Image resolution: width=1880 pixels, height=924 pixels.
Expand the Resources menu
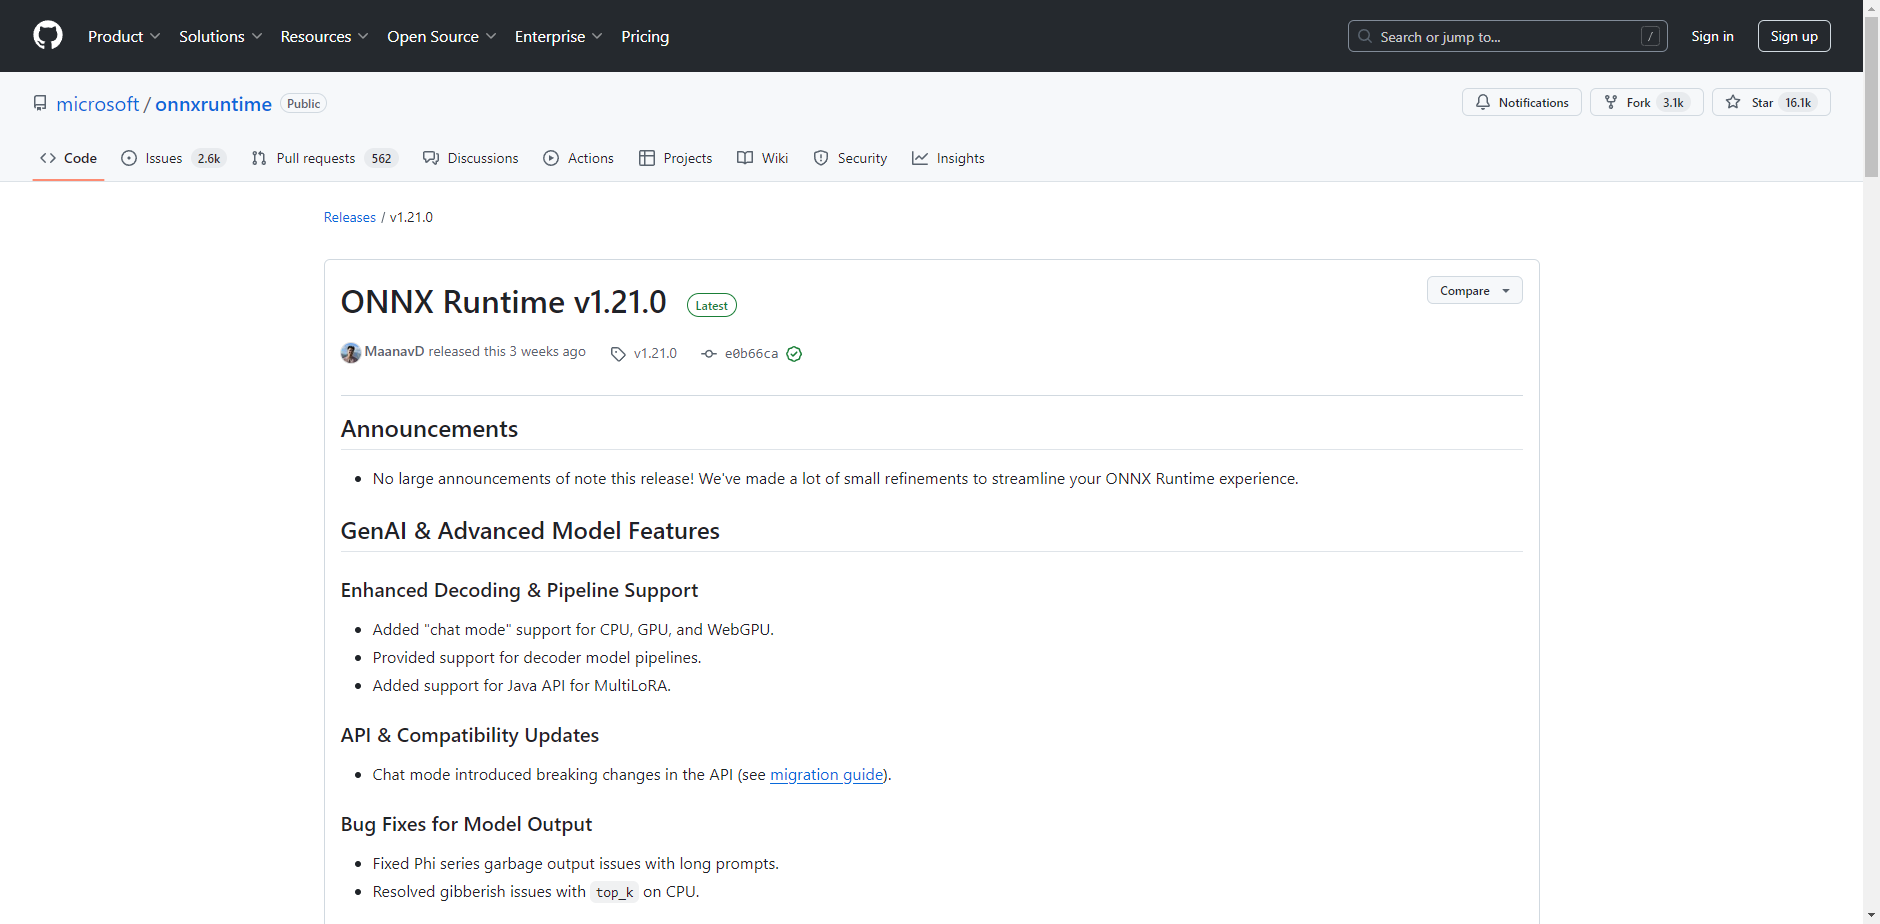[x=325, y=36]
